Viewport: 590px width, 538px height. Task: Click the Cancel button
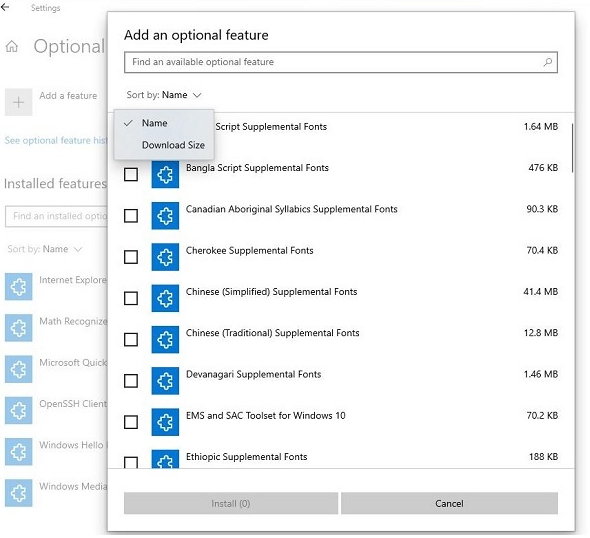(449, 503)
